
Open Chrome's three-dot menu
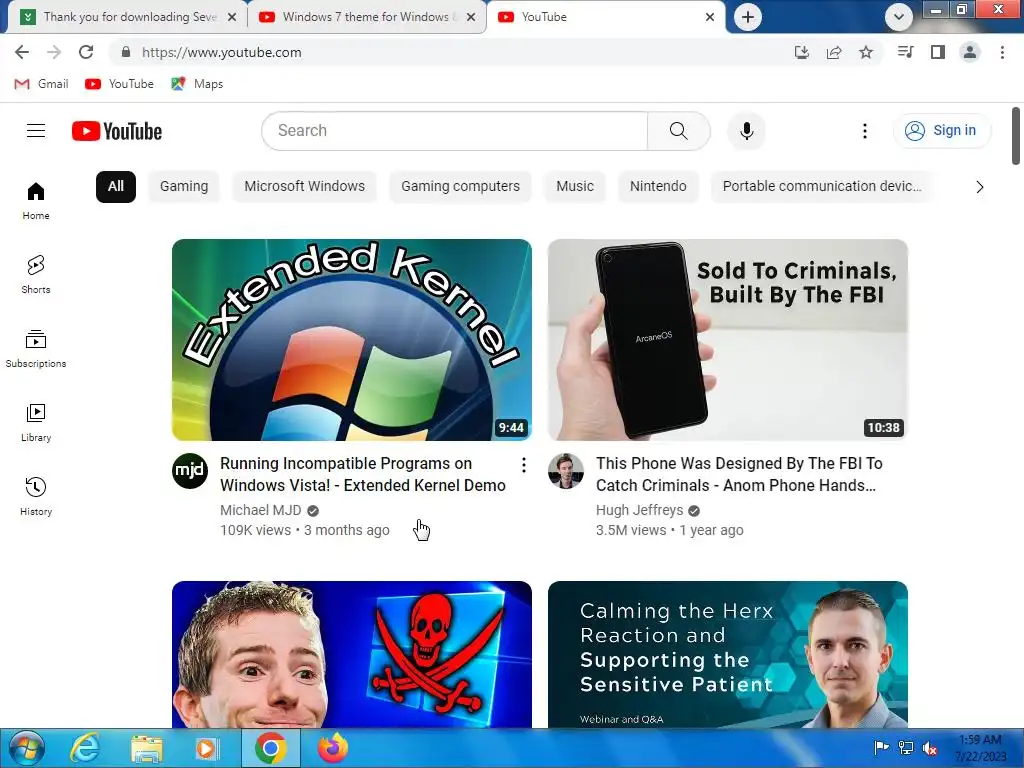(1002, 52)
